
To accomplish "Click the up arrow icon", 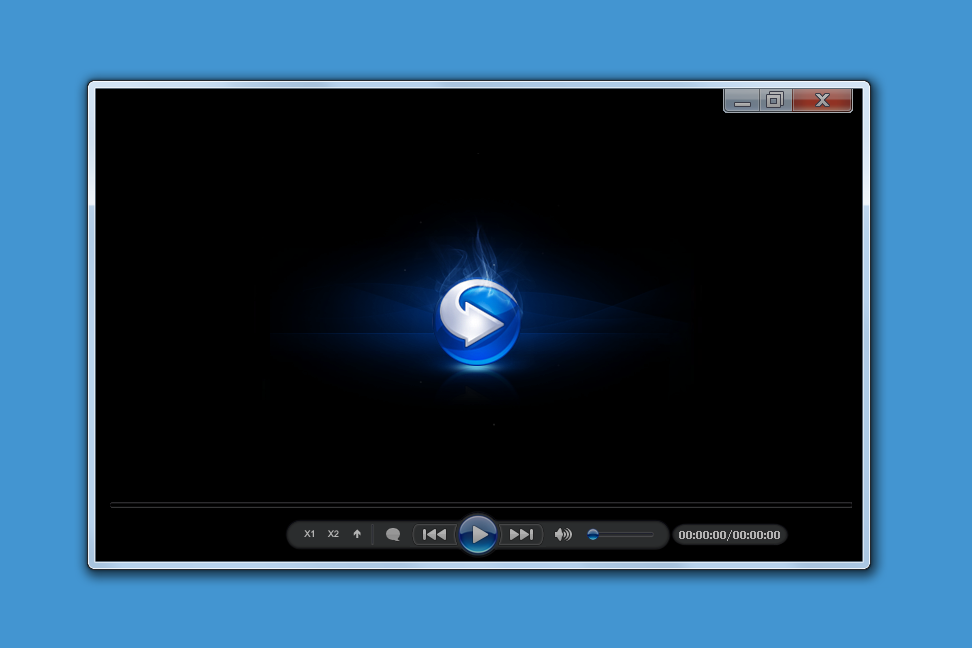I will pyautogui.click(x=357, y=534).
